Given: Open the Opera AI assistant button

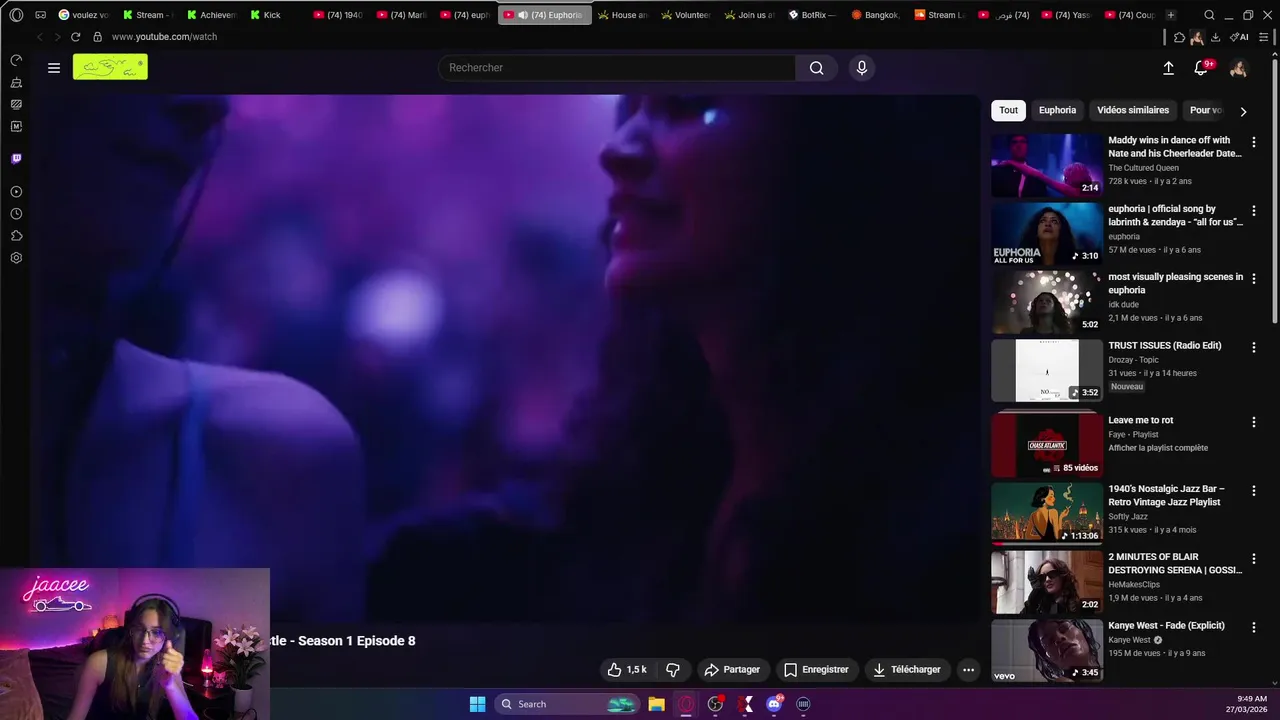Looking at the screenshot, I should point(1240,37).
